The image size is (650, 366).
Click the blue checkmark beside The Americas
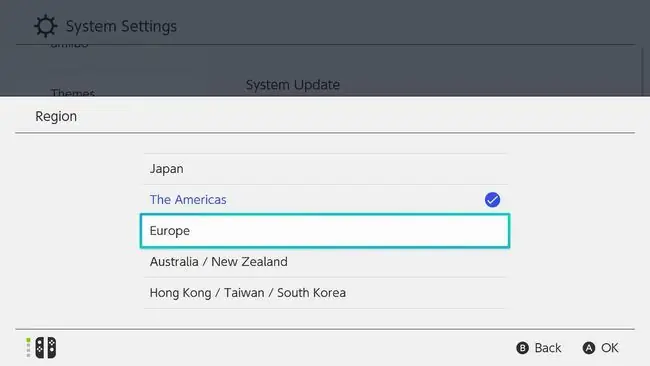[492, 200]
